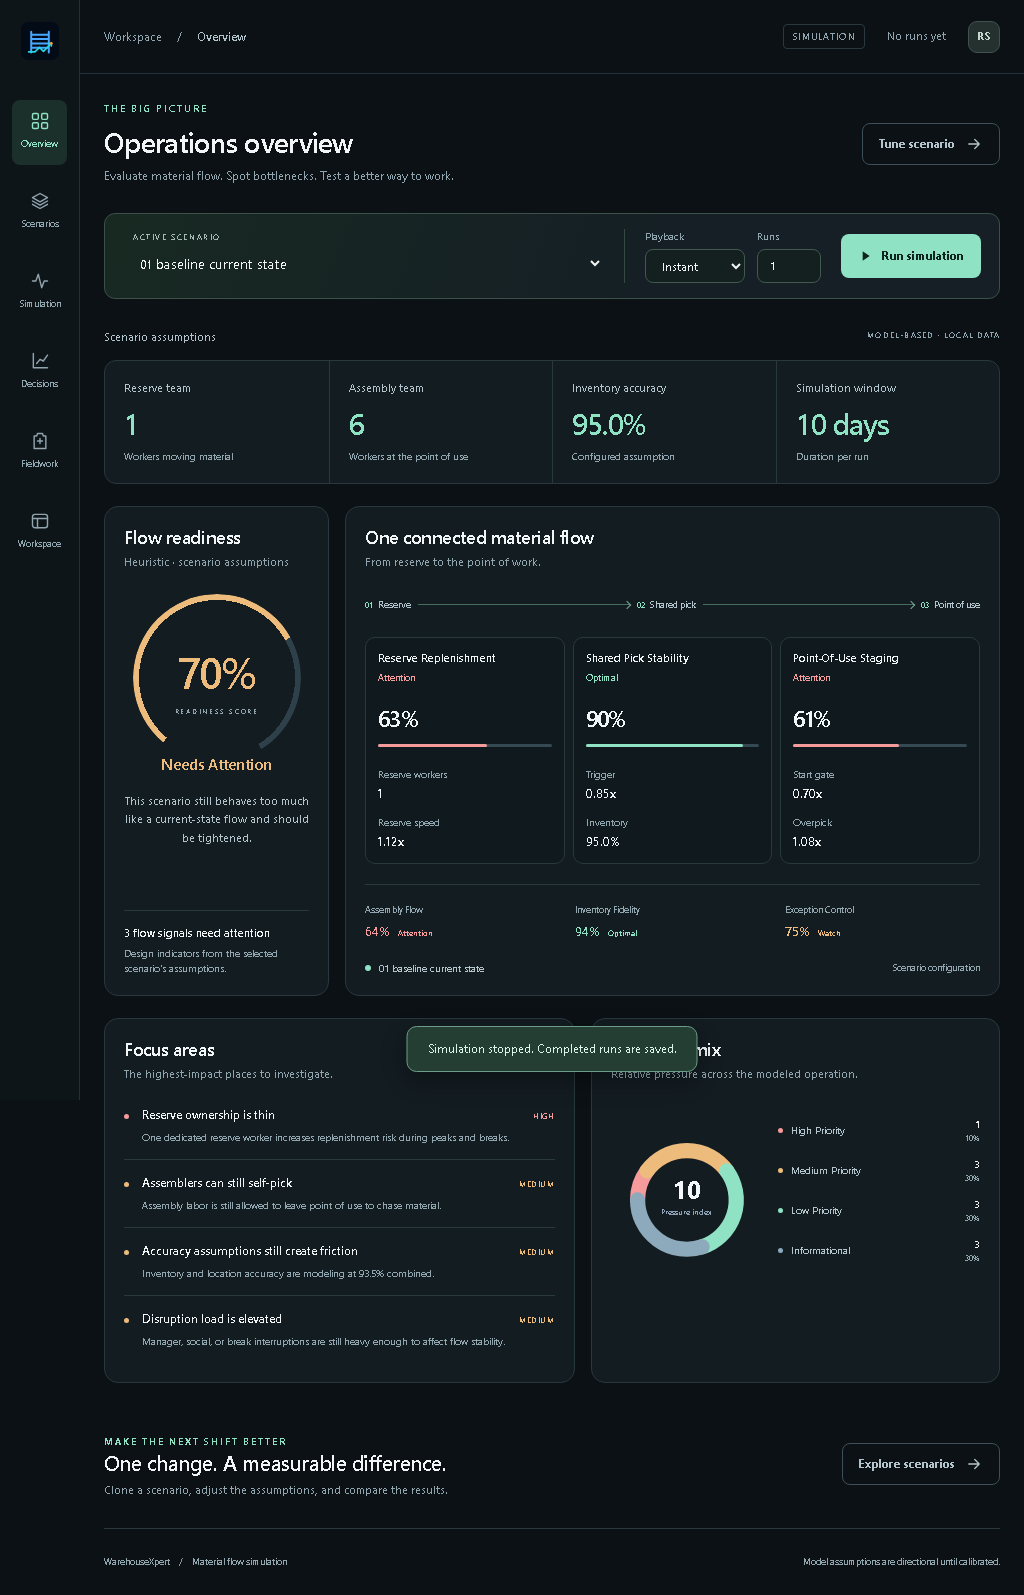Open the Scenarios layers icon
The width and height of the screenshot is (1024, 1595).
coord(40,201)
